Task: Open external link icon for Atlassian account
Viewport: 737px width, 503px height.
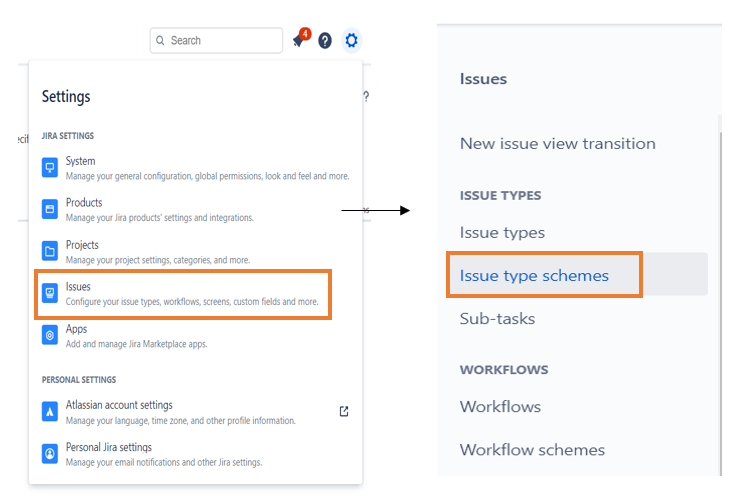Action: (344, 411)
